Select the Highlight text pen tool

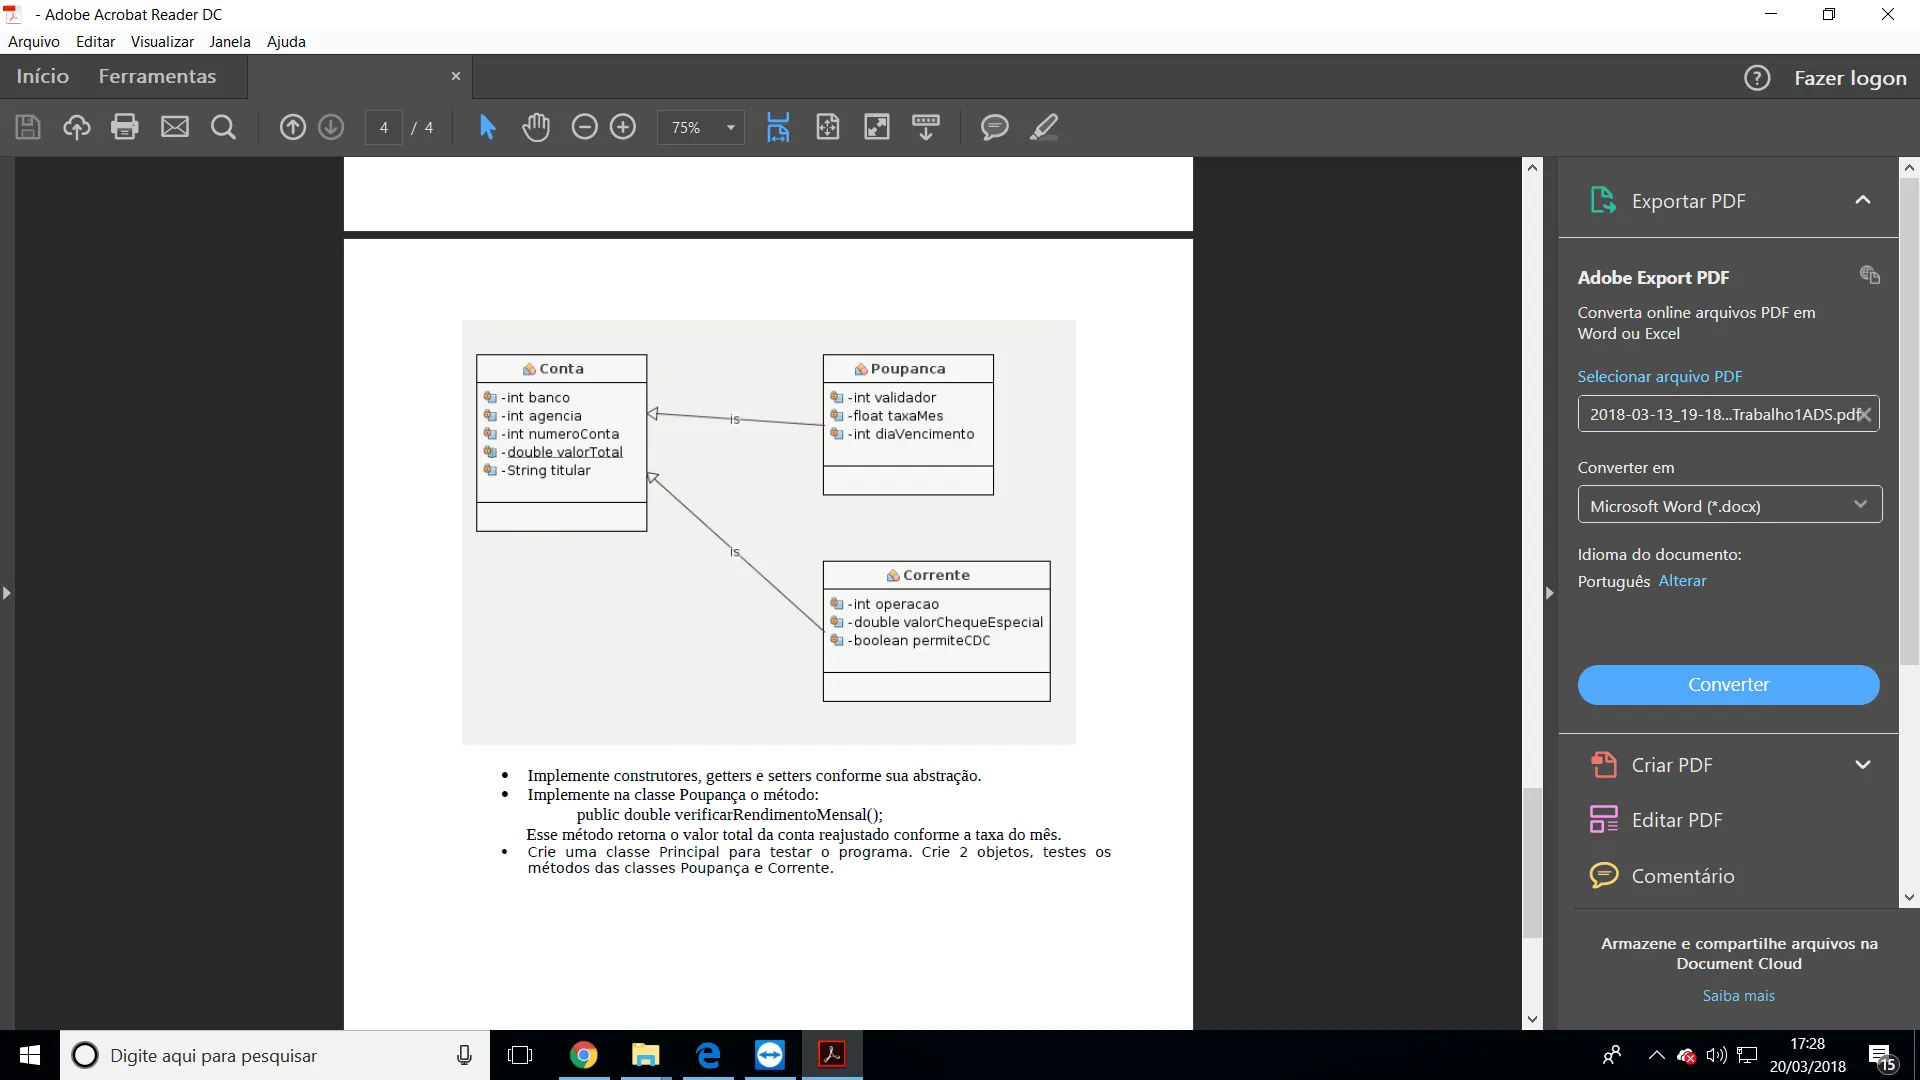click(x=1044, y=127)
